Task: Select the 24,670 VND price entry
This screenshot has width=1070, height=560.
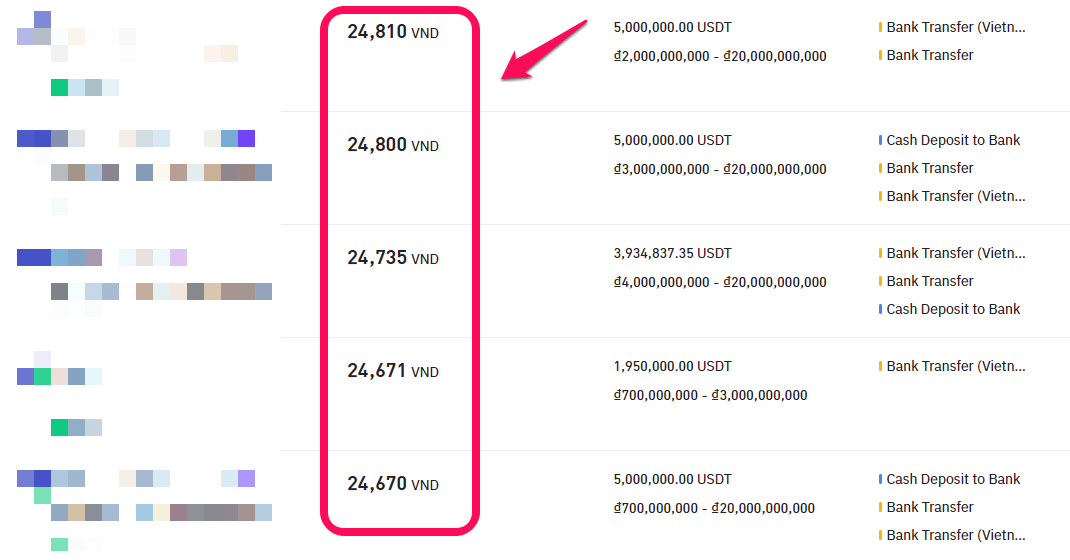Action: pyautogui.click(x=392, y=484)
